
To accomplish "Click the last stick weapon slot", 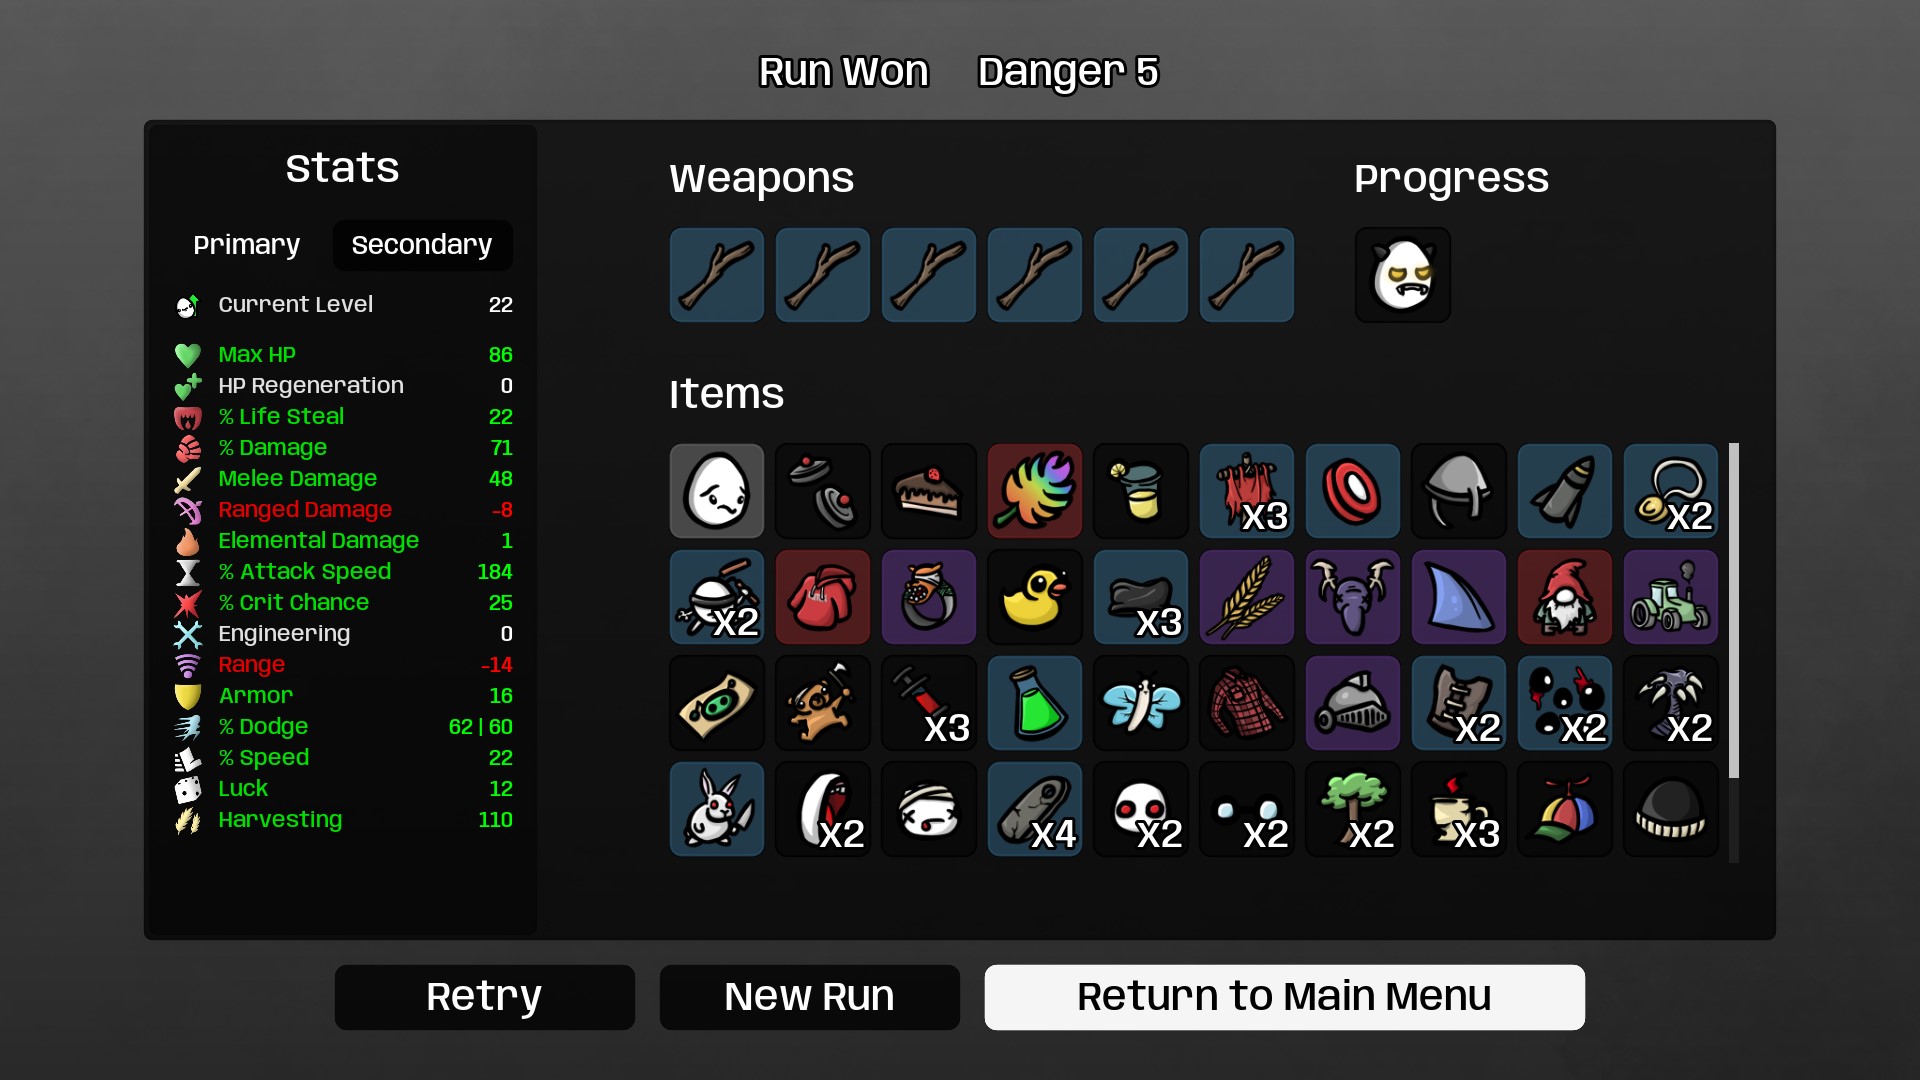I will point(1246,275).
